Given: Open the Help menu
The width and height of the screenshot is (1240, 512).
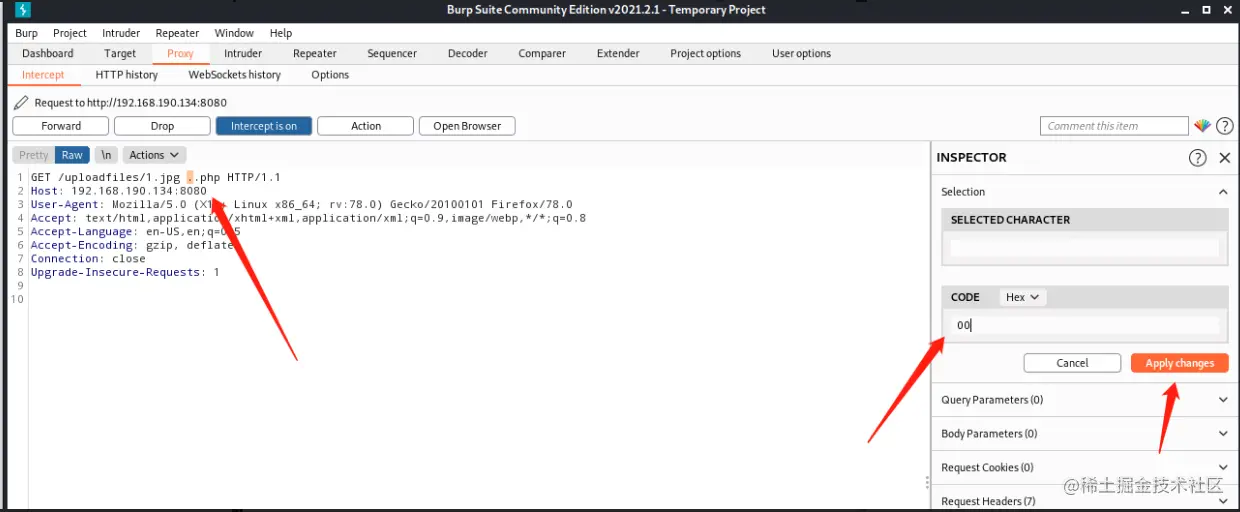Looking at the screenshot, I should (281, 33).
